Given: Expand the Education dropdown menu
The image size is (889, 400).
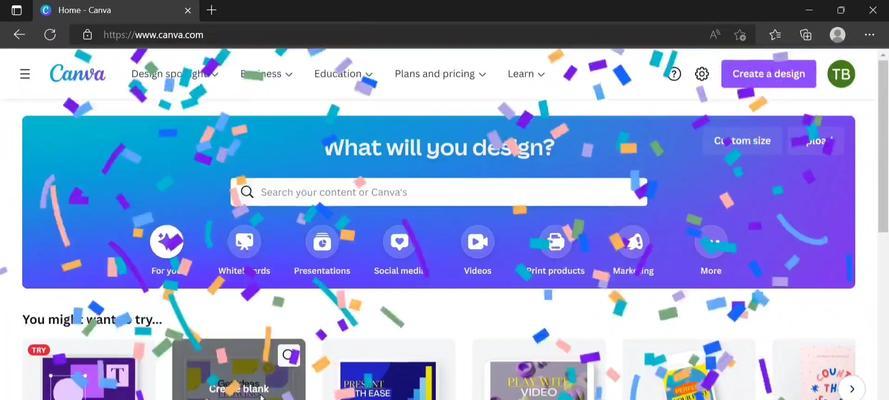Looking at the screenshot, I should click(344, 74).
